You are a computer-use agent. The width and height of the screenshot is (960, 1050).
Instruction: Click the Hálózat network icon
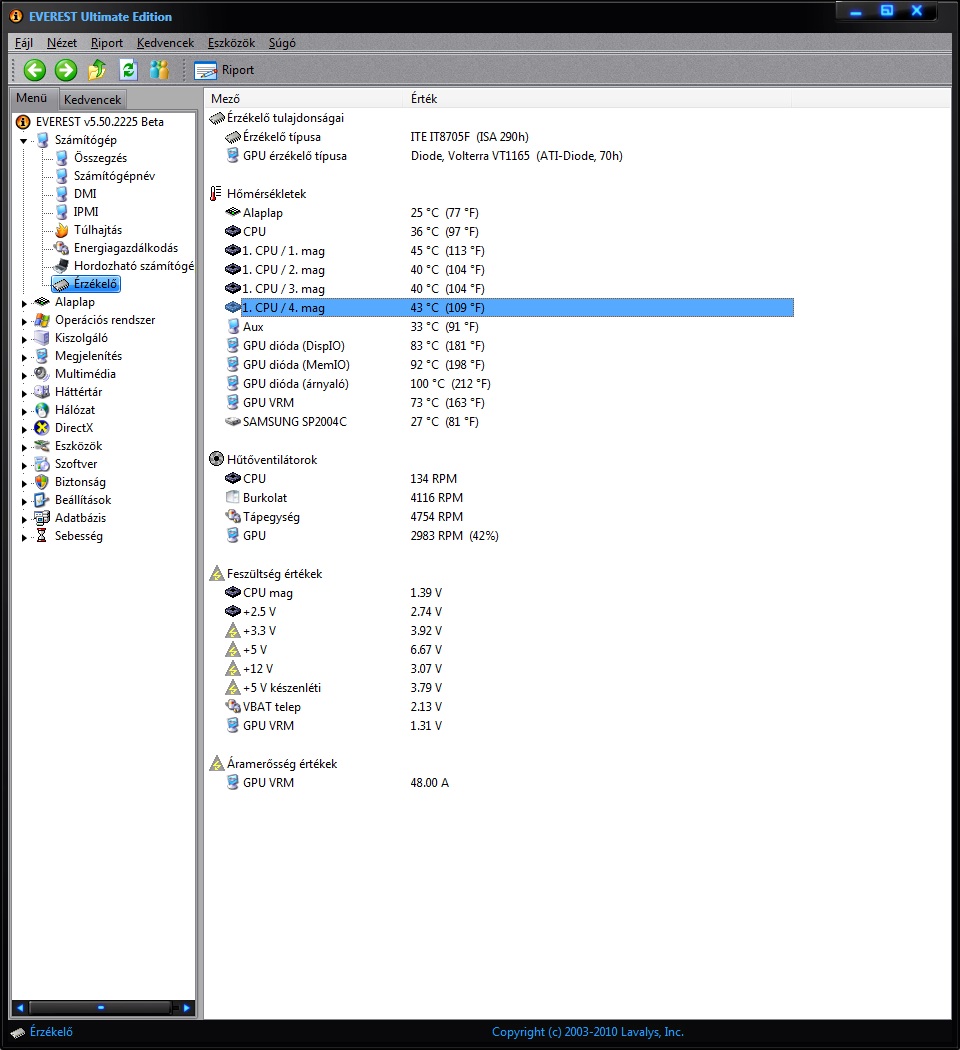42,410
